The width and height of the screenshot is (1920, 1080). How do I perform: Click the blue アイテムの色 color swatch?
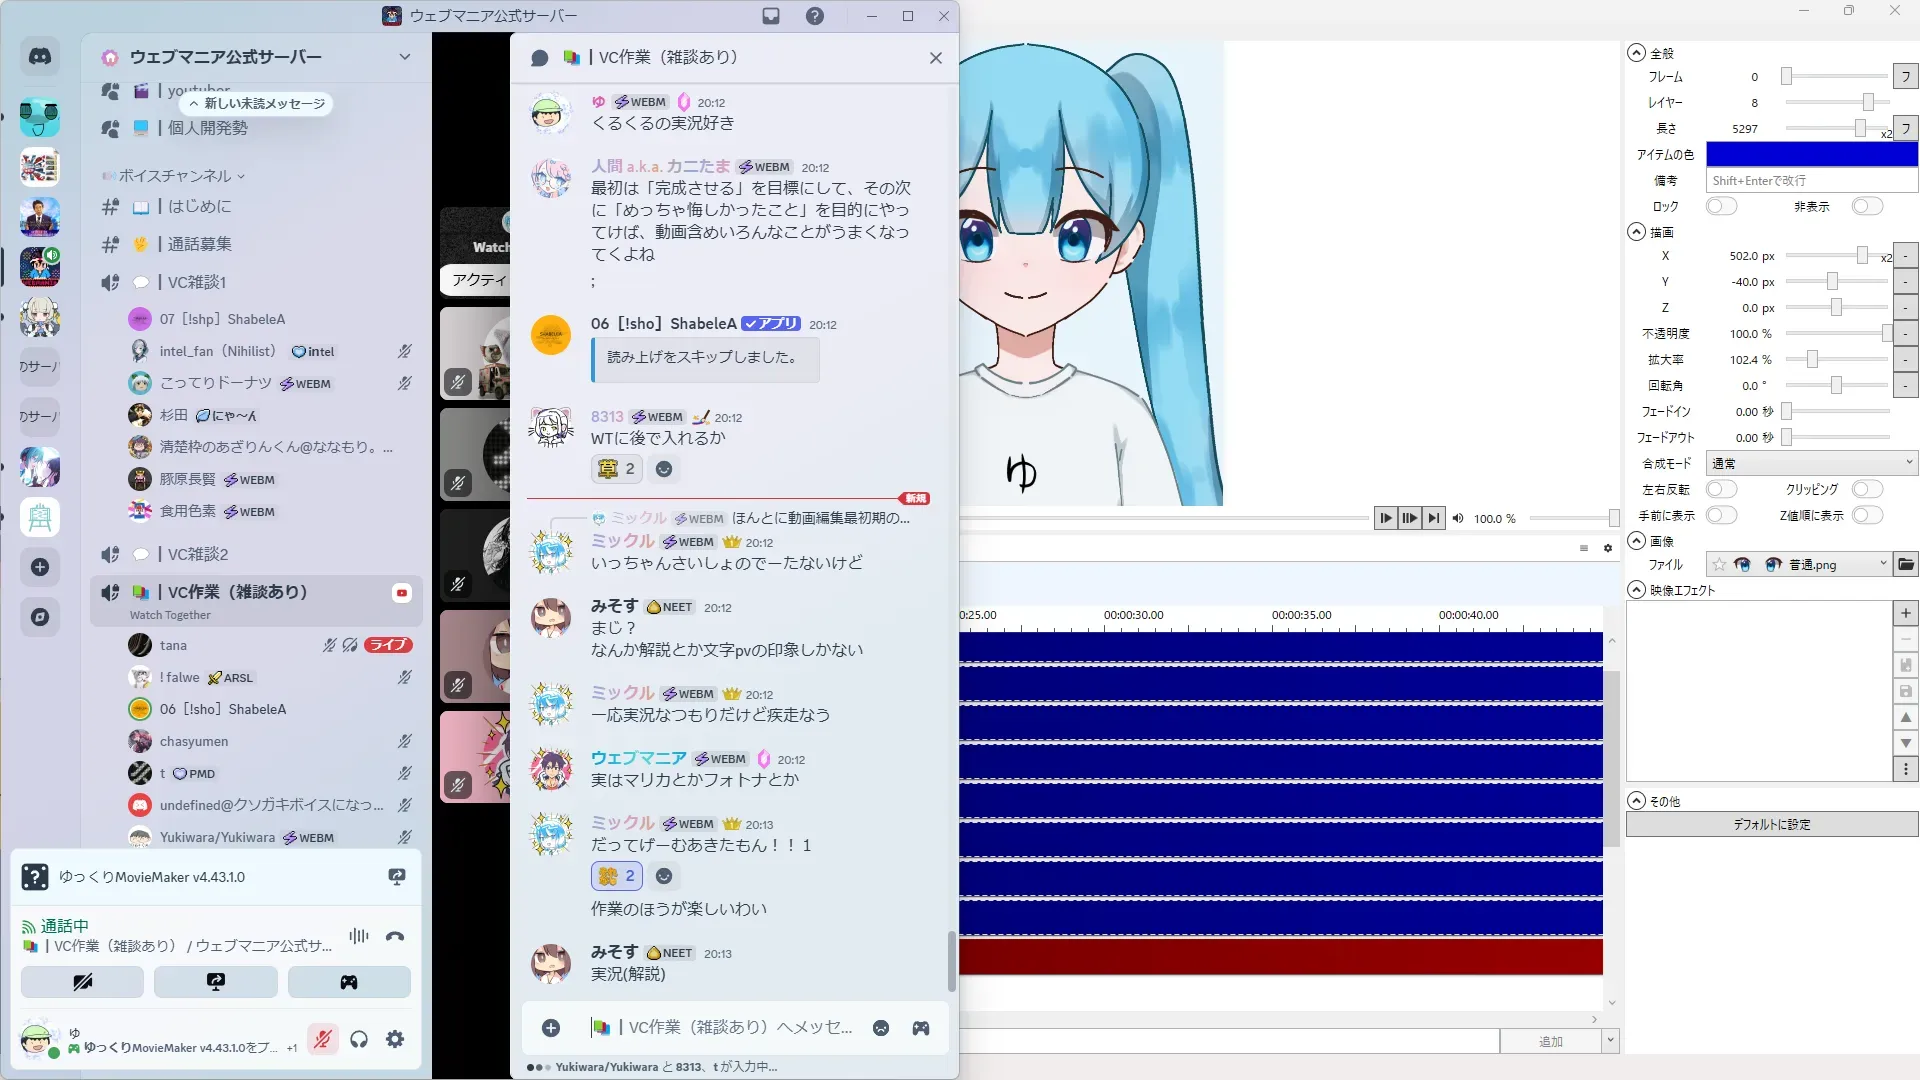click(1811, 154)
